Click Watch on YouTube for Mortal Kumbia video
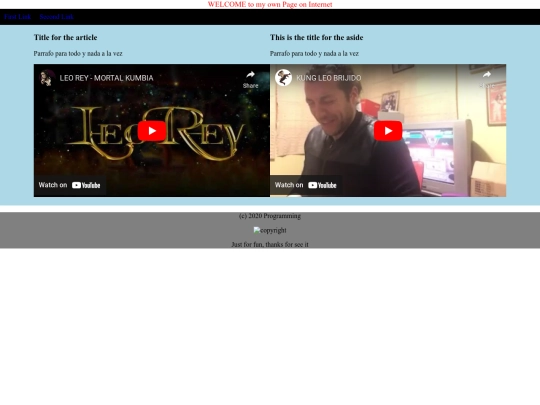540x405 pixels. (x=70, y=185)
